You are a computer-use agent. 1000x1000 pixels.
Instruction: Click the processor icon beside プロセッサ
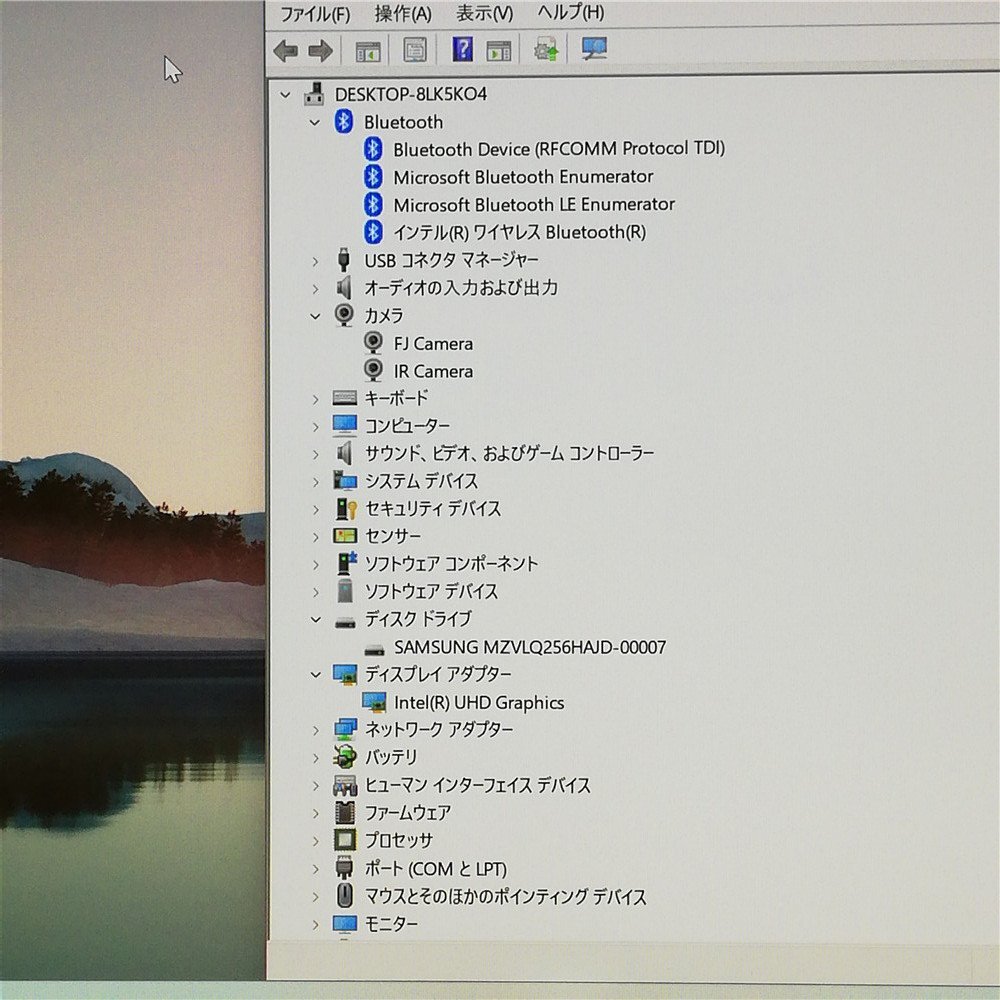click(345, 840)
